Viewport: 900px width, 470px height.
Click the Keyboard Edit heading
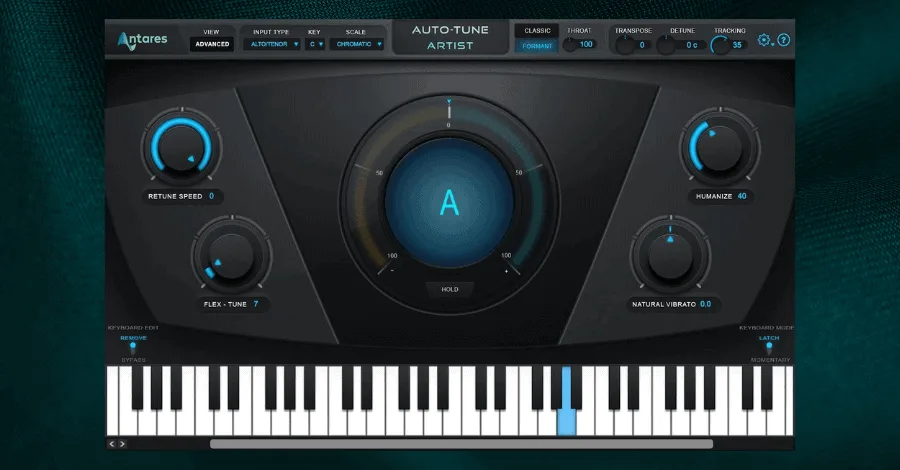(x=133, y=328)
